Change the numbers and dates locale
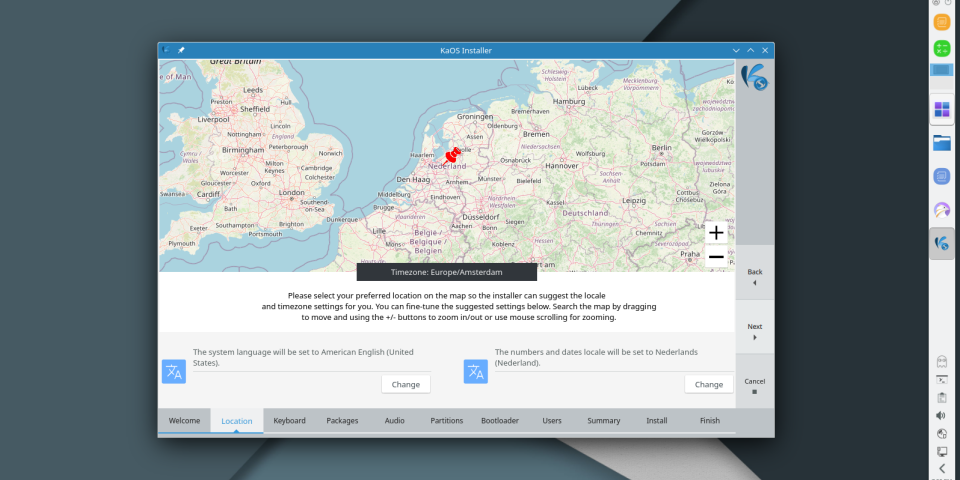Viewport: 960px width, 480px height. [708, 384]
